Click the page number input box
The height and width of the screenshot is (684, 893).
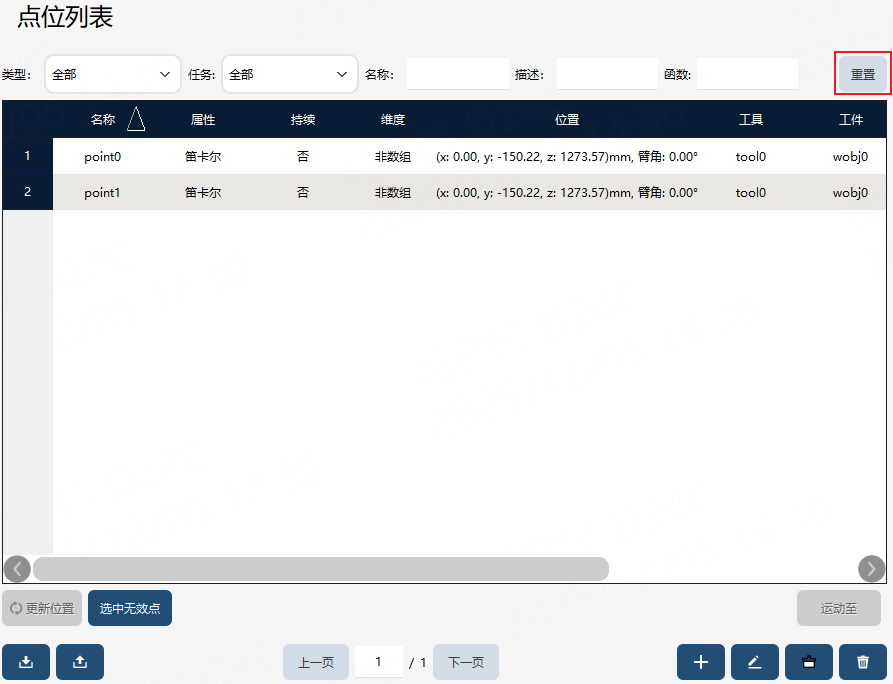379,662
